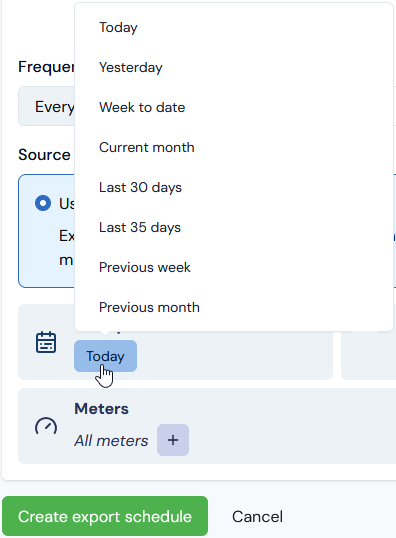Select the source radio button option

[43, 203]
